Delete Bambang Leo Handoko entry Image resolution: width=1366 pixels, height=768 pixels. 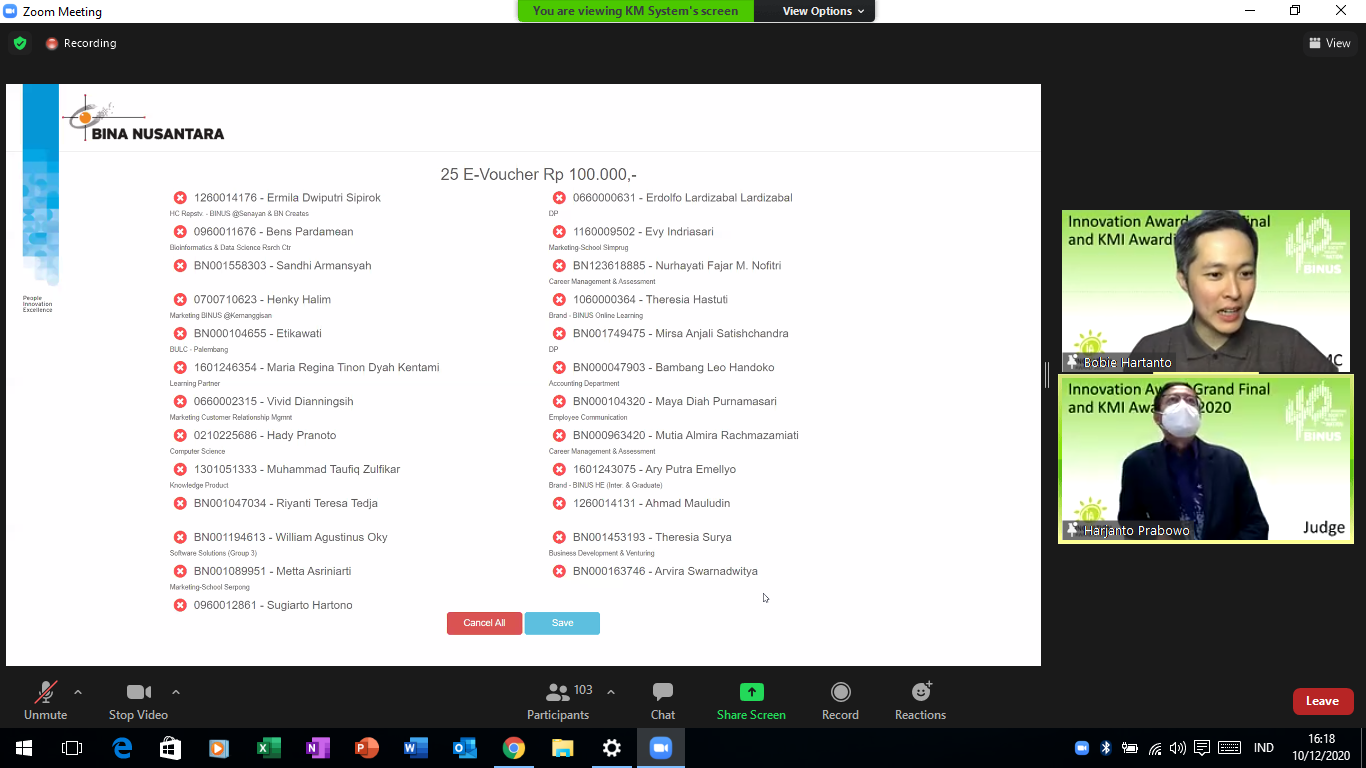pos(559,368)
